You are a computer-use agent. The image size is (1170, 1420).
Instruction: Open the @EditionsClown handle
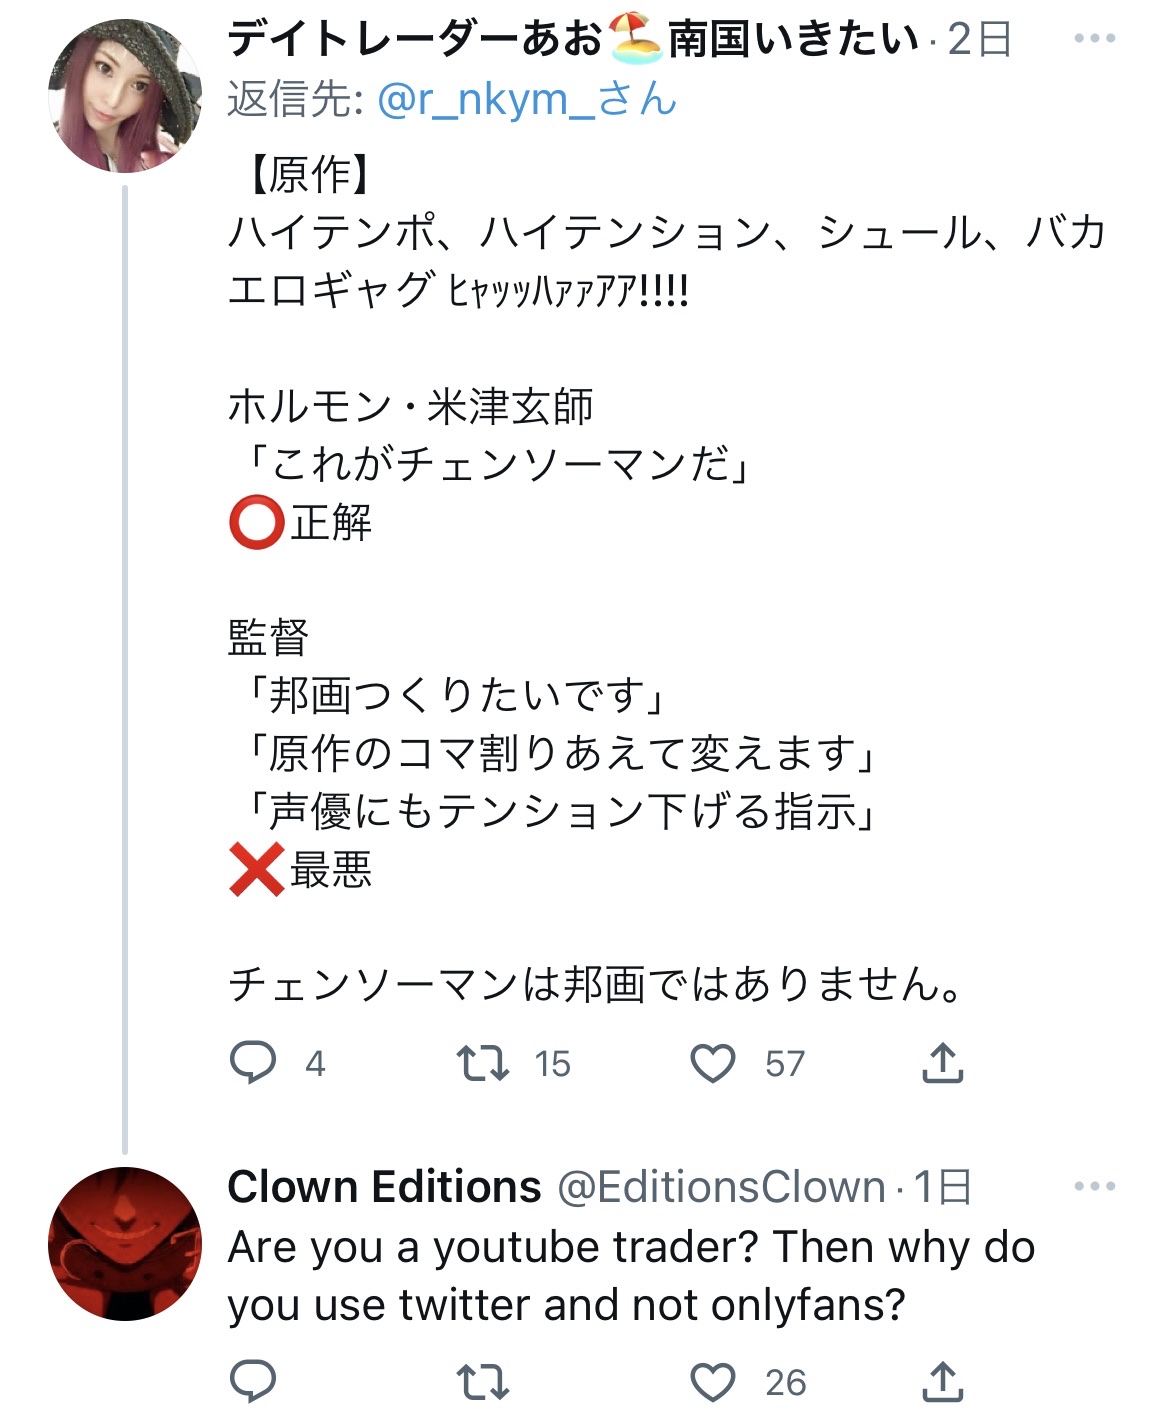[721, 1187]
